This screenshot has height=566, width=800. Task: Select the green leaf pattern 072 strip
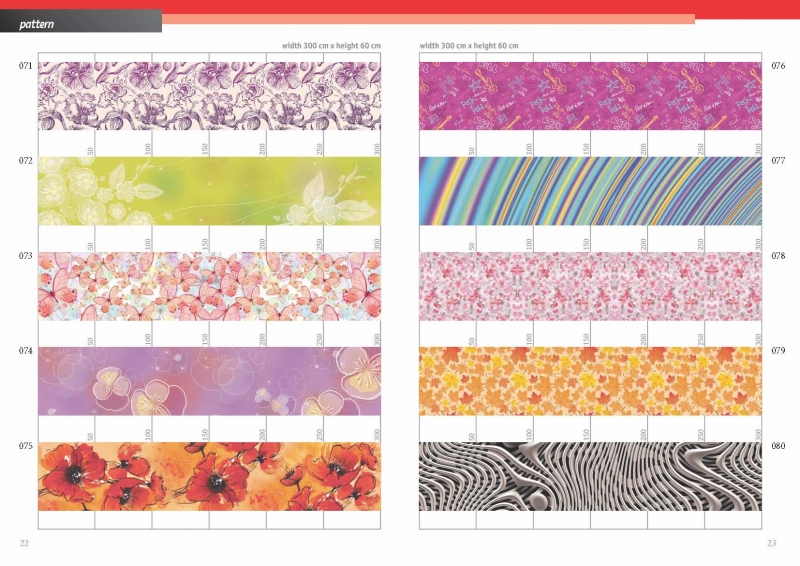tap(209, 191)
